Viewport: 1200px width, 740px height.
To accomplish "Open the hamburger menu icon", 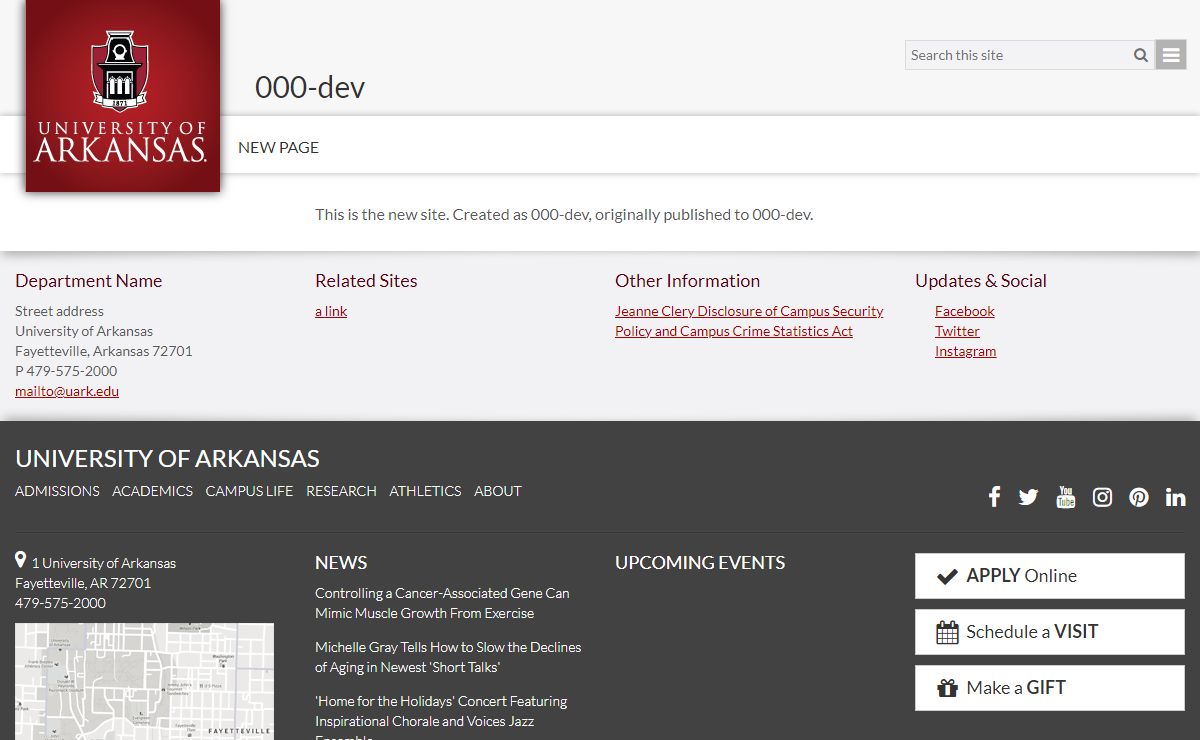I will click(x=1171, y=55).
